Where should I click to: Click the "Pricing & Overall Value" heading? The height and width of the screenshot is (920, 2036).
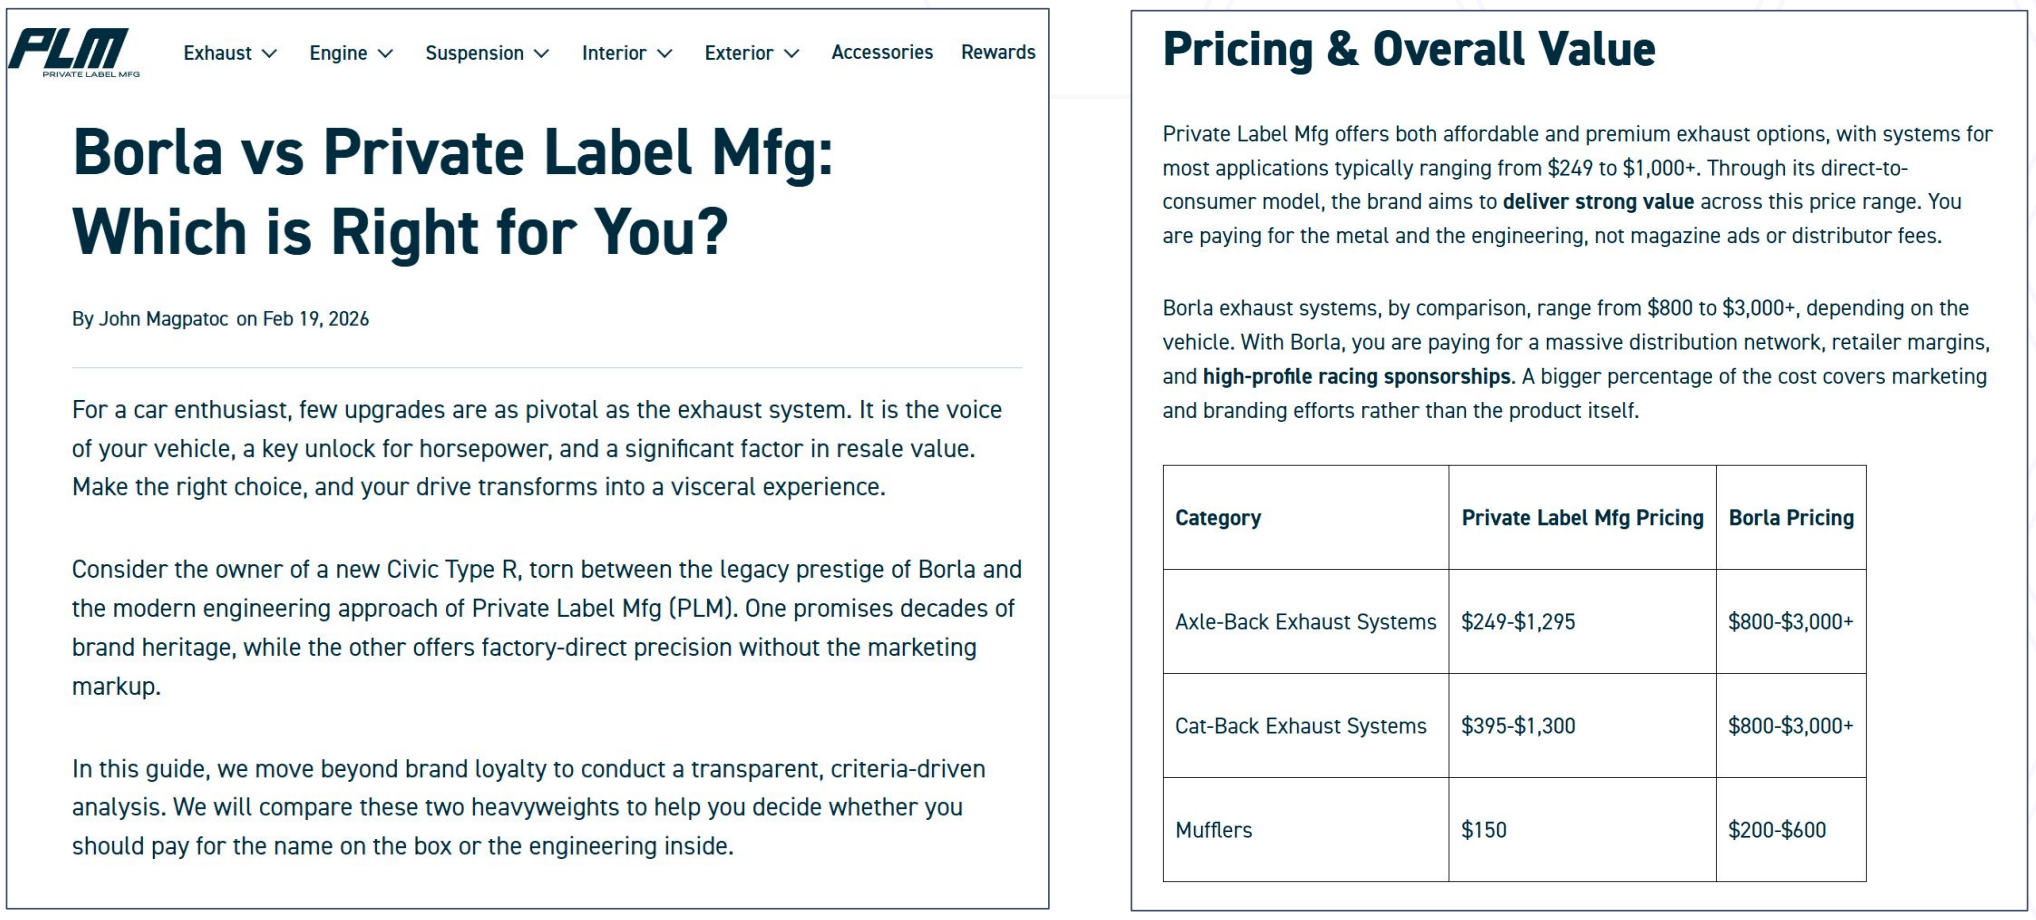1408,49
